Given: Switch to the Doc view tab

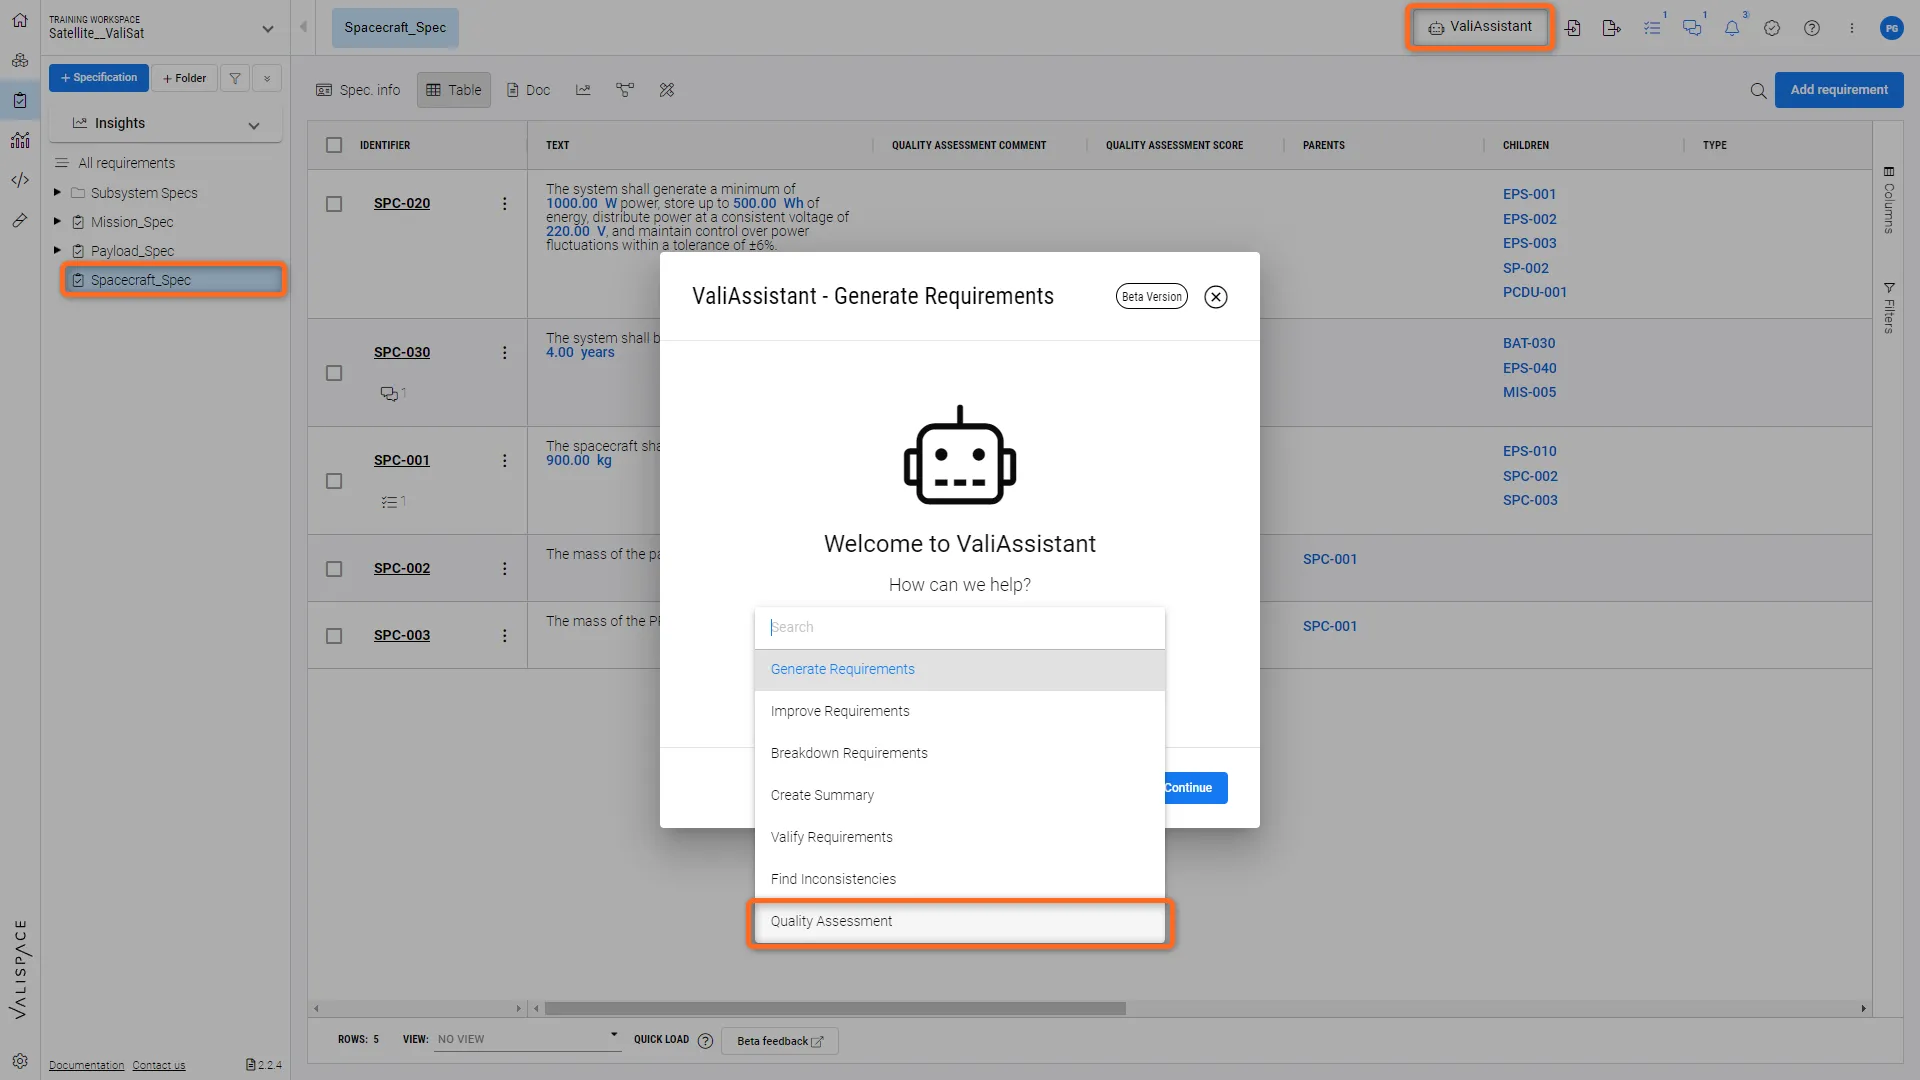Looking at the screenshot, I should 528,90.
